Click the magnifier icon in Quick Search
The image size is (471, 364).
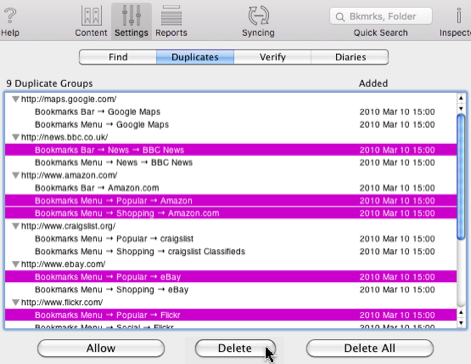tap(340, 17)
